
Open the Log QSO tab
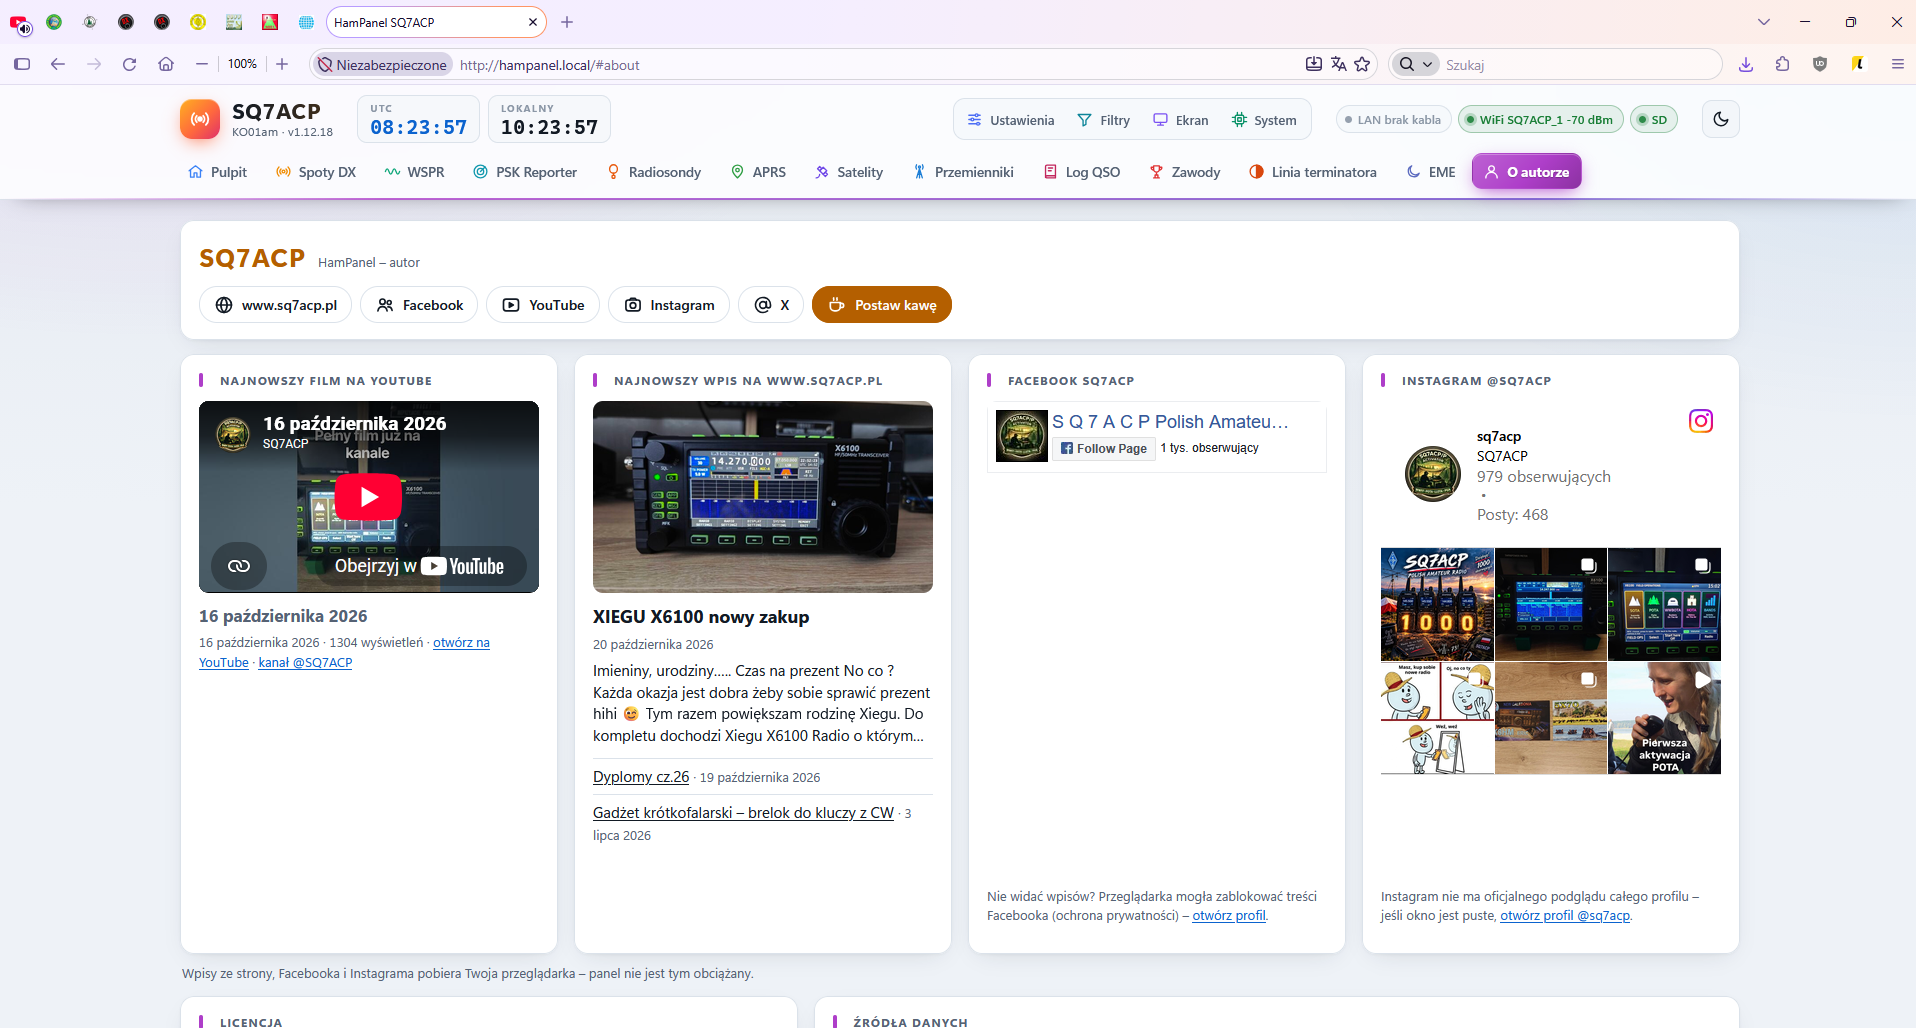tap(1082, 172)
